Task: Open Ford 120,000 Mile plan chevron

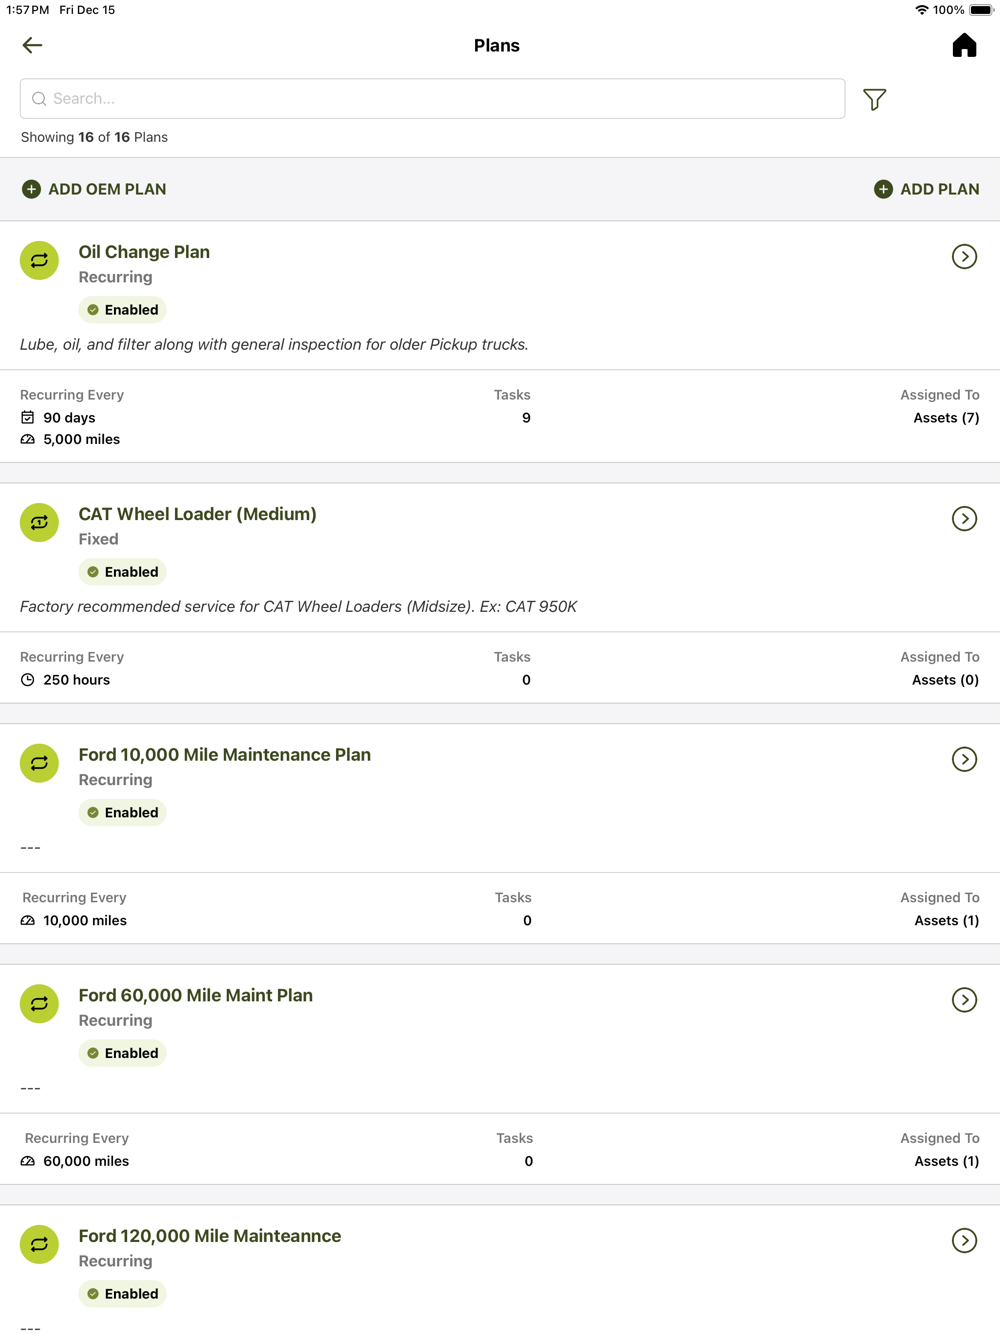Action: pyautogui.click(x=964, y=1241)
